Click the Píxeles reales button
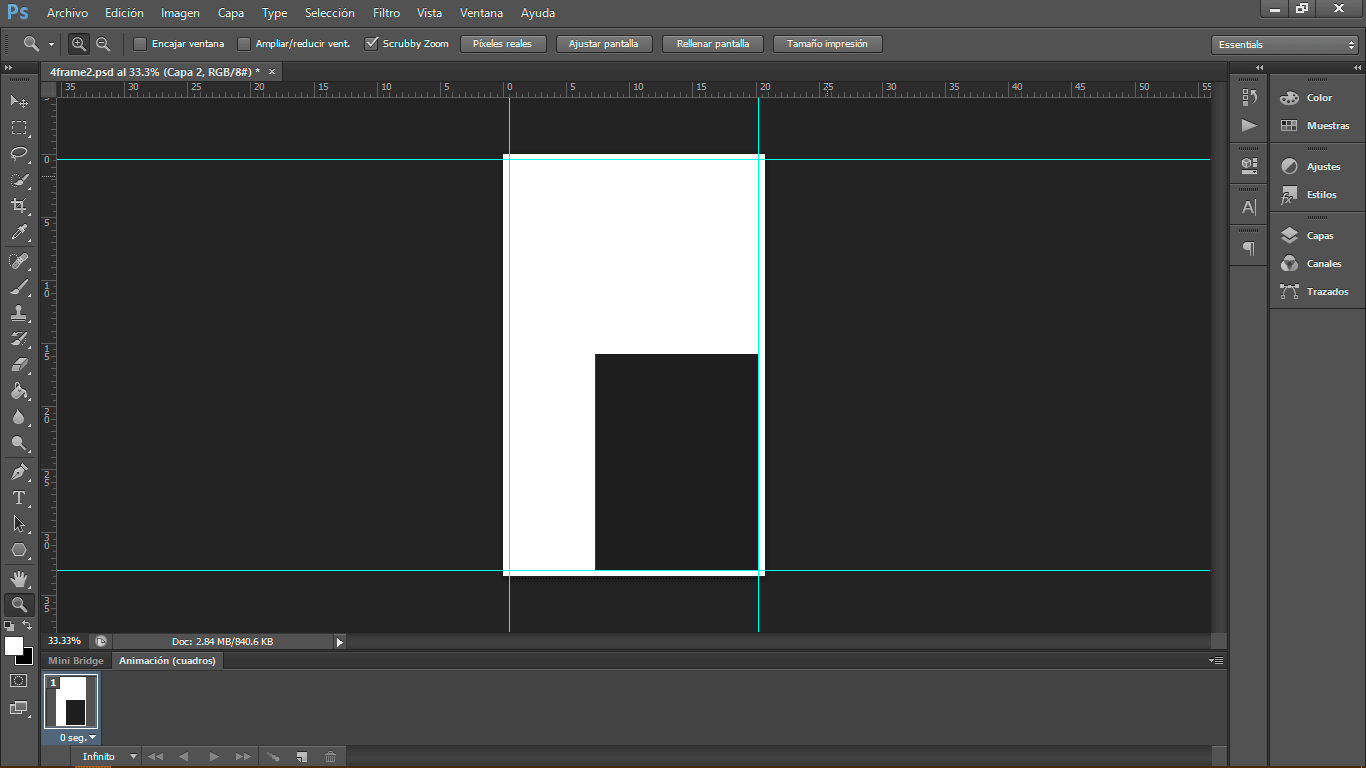Image resolution: width=1366 pixels, height=768 pixels. (x=502, y=44)
